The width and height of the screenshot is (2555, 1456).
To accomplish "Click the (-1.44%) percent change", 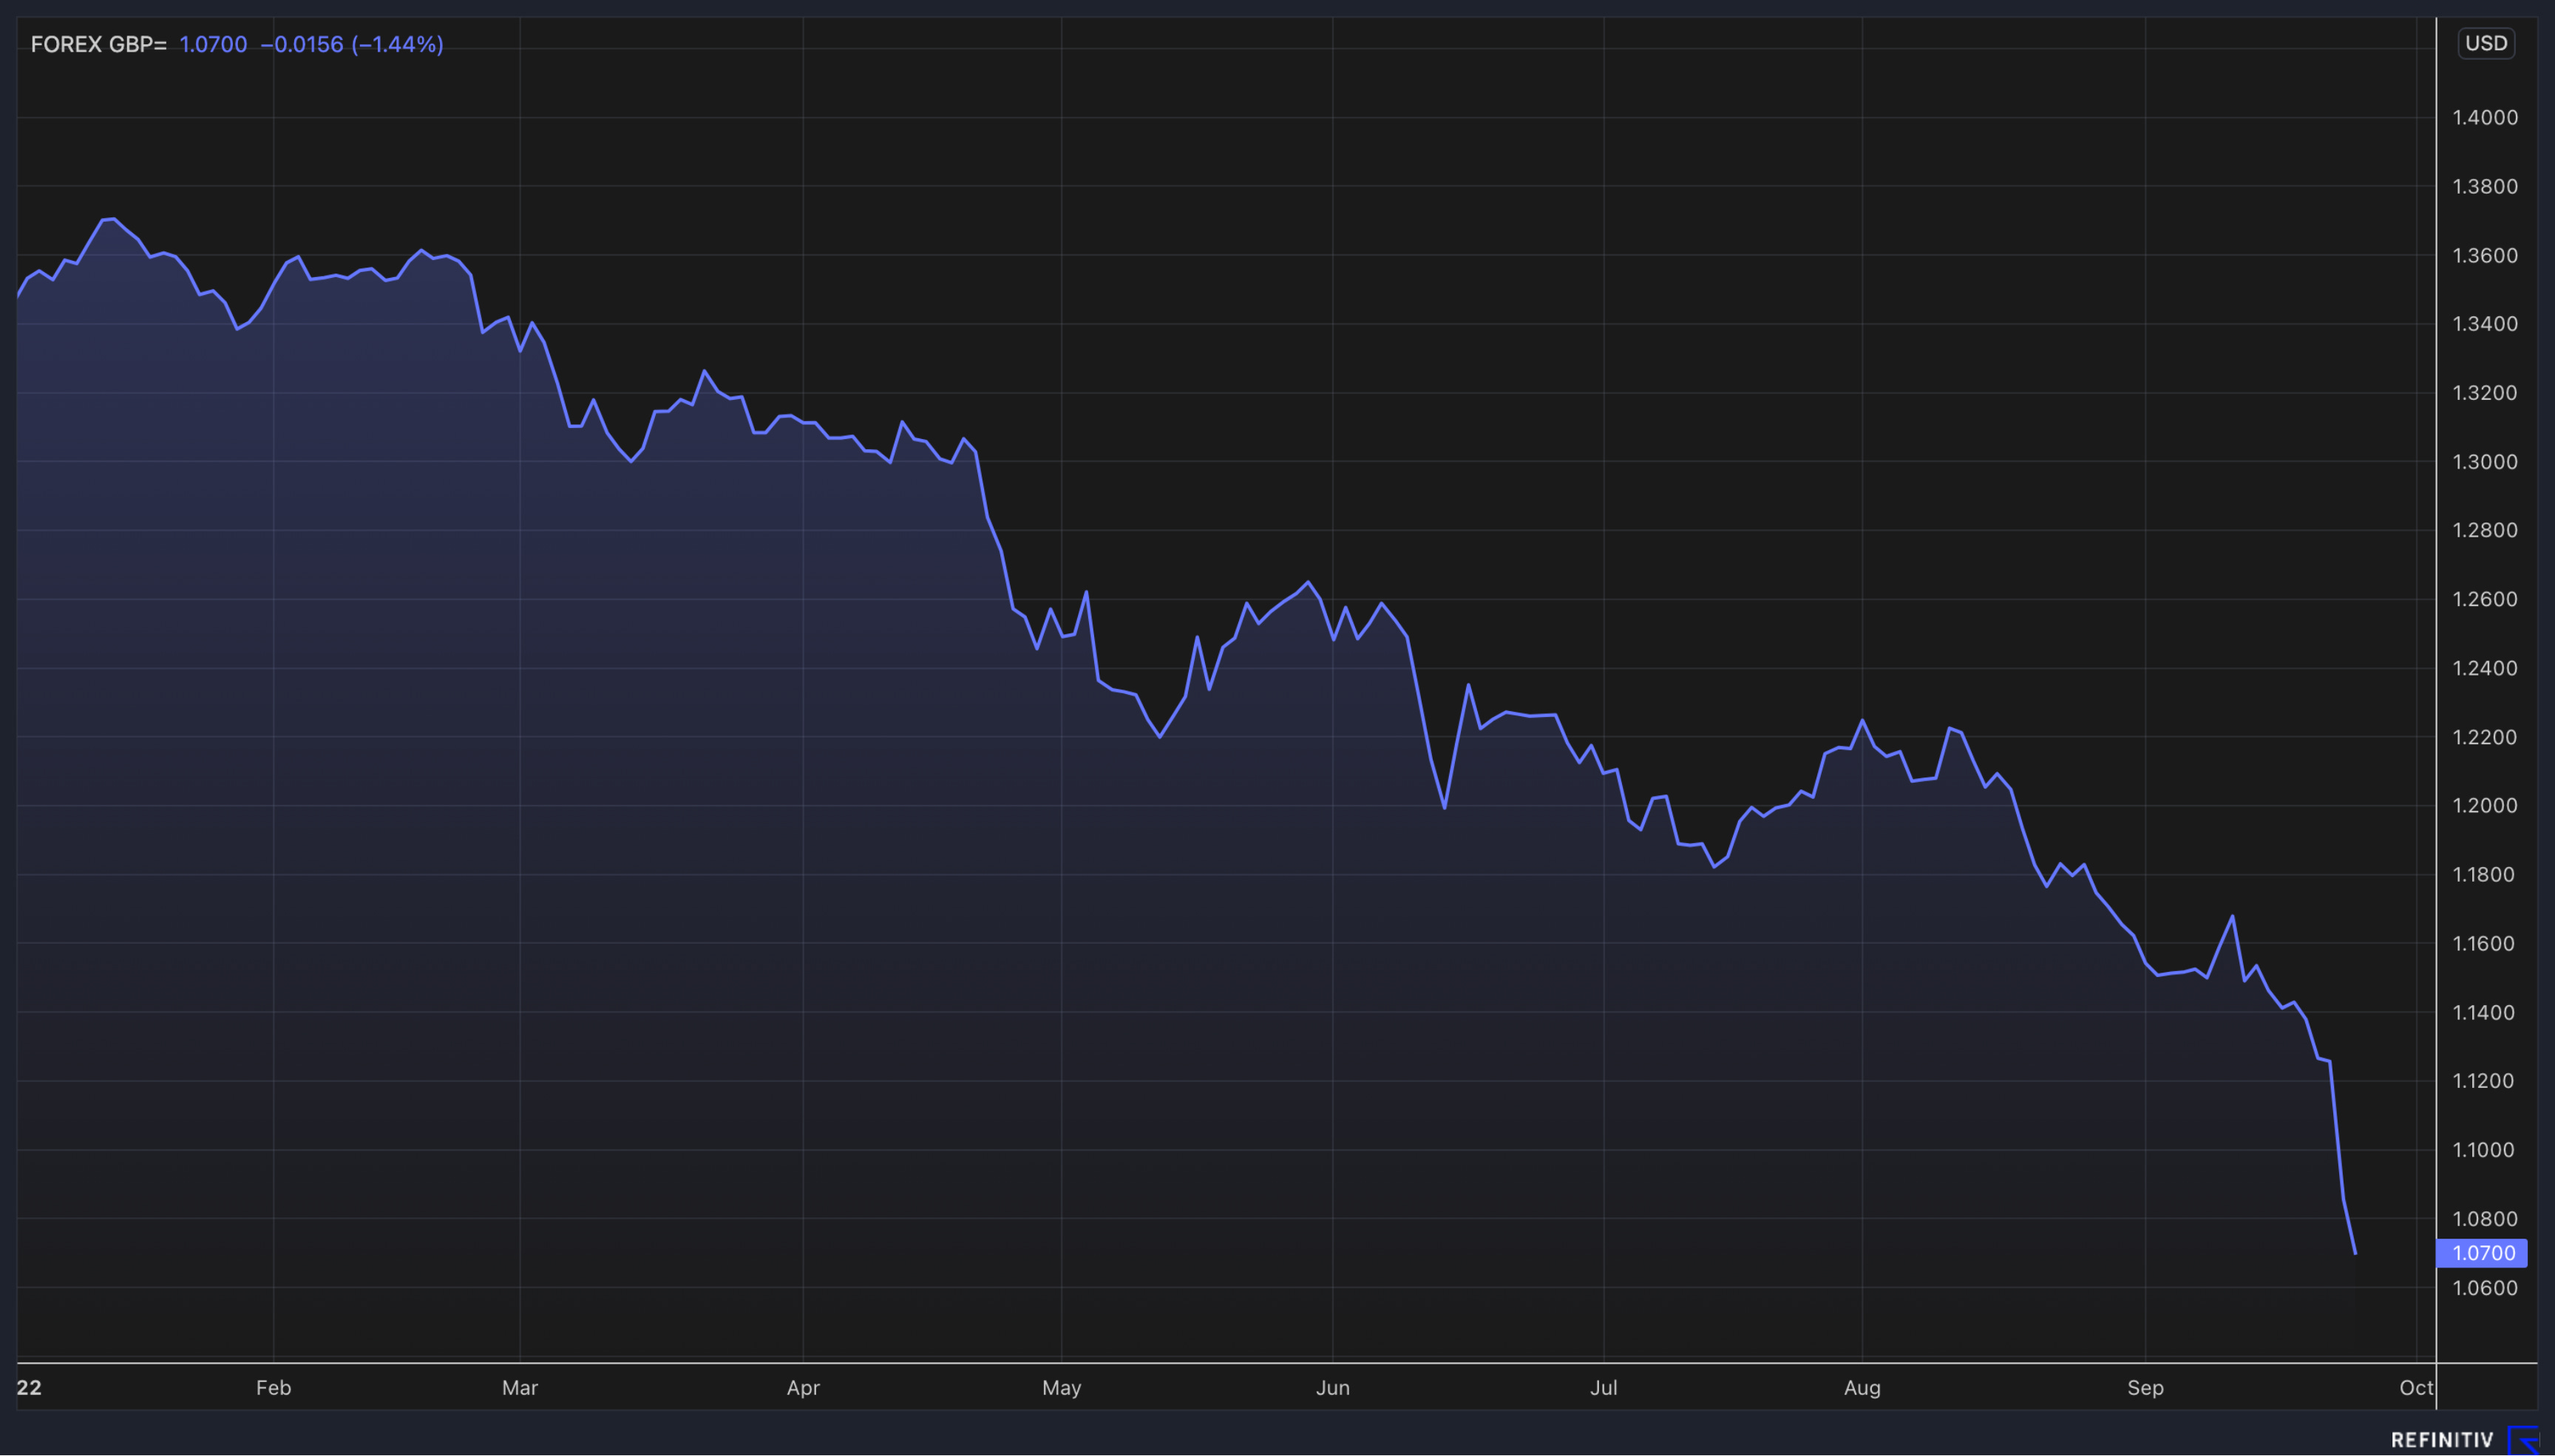I will pyautogui.click(x=397, y=44).
